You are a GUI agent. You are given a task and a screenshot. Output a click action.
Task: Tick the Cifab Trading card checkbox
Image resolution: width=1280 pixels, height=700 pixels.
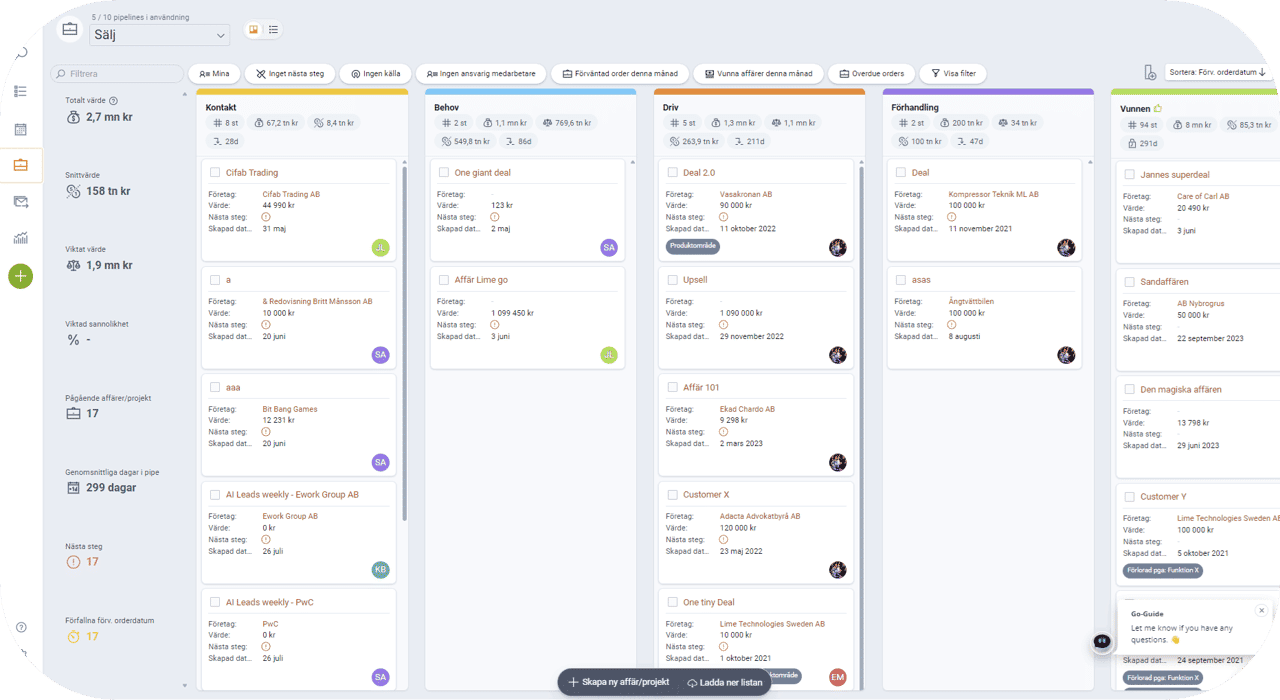pos(215,172)
